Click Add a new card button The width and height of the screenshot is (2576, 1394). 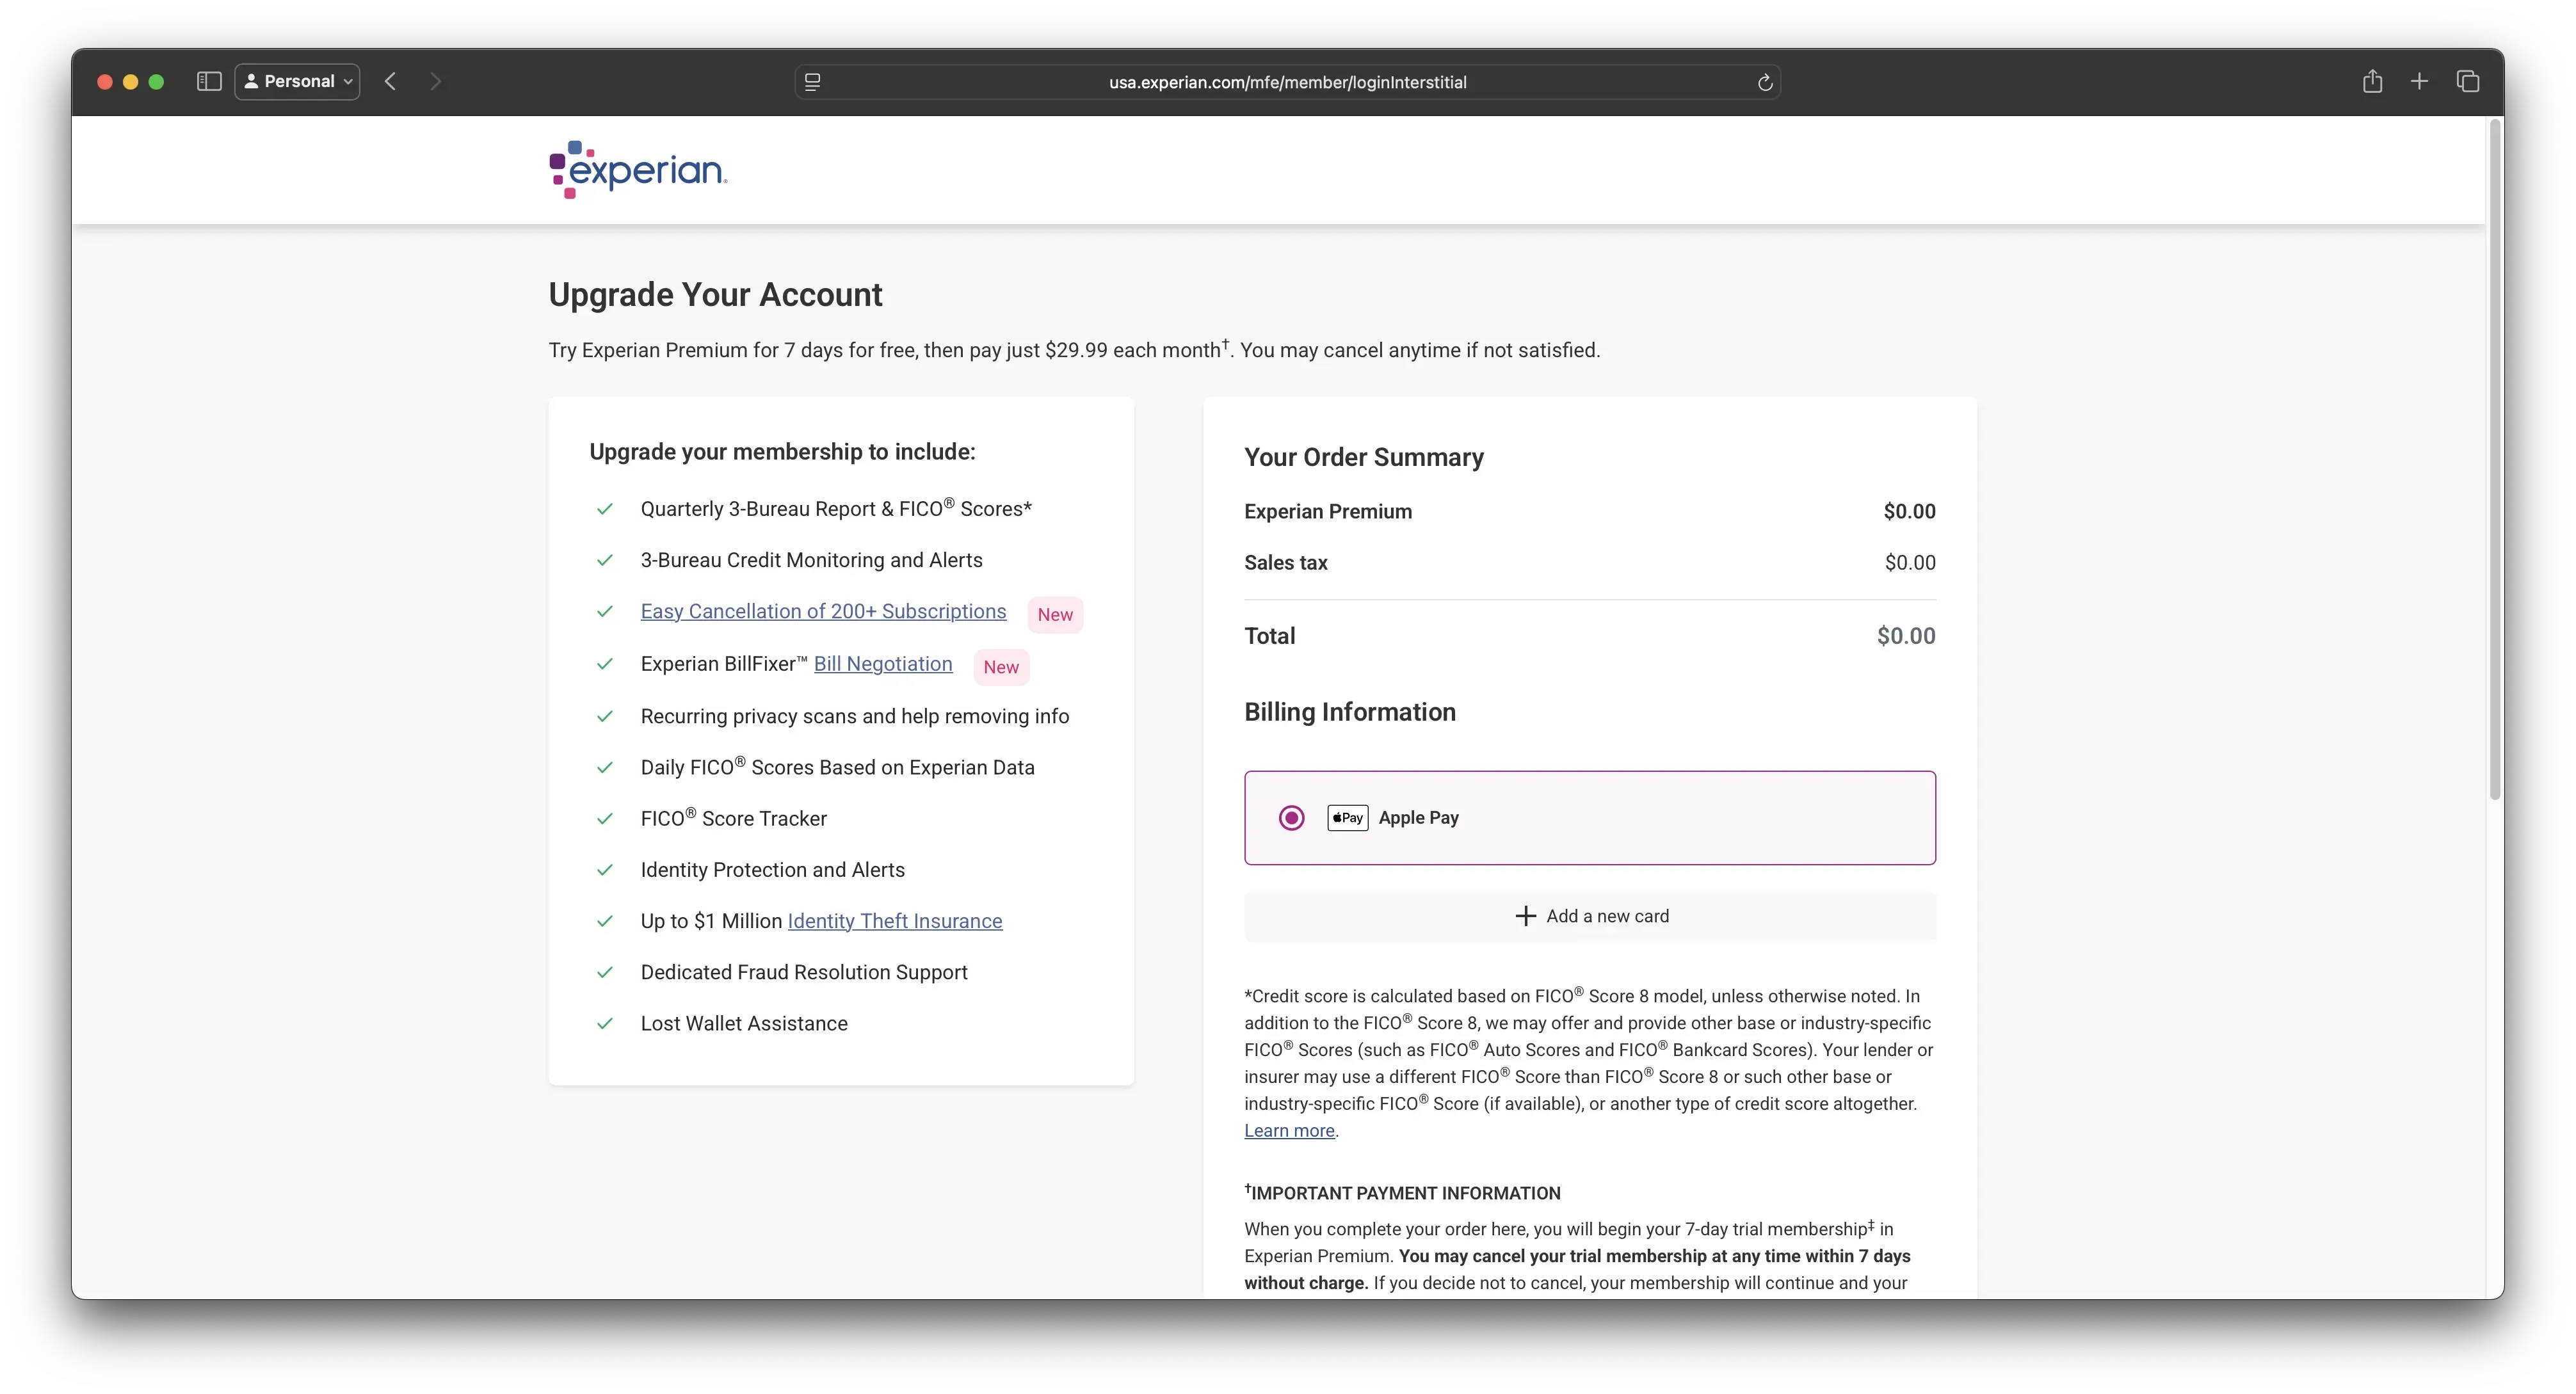pos(1590,916)
